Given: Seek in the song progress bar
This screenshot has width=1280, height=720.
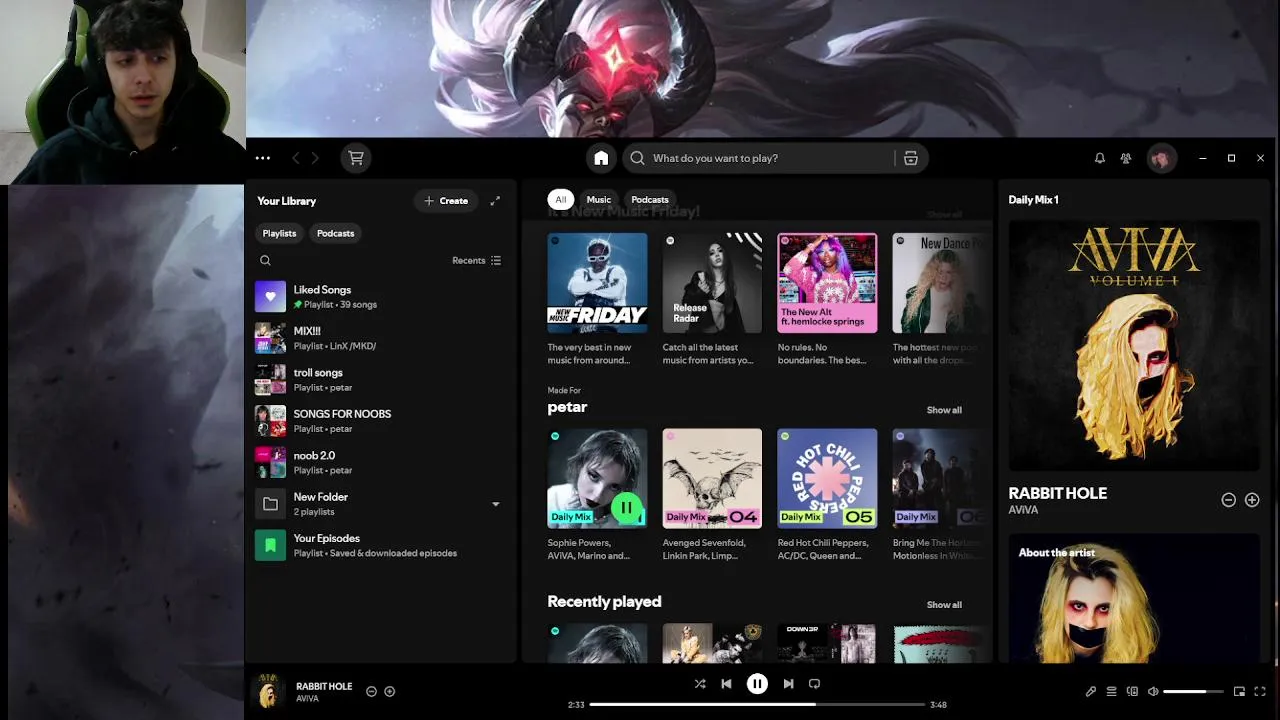Looking at the screenshot, I should [x=756, y=705].
